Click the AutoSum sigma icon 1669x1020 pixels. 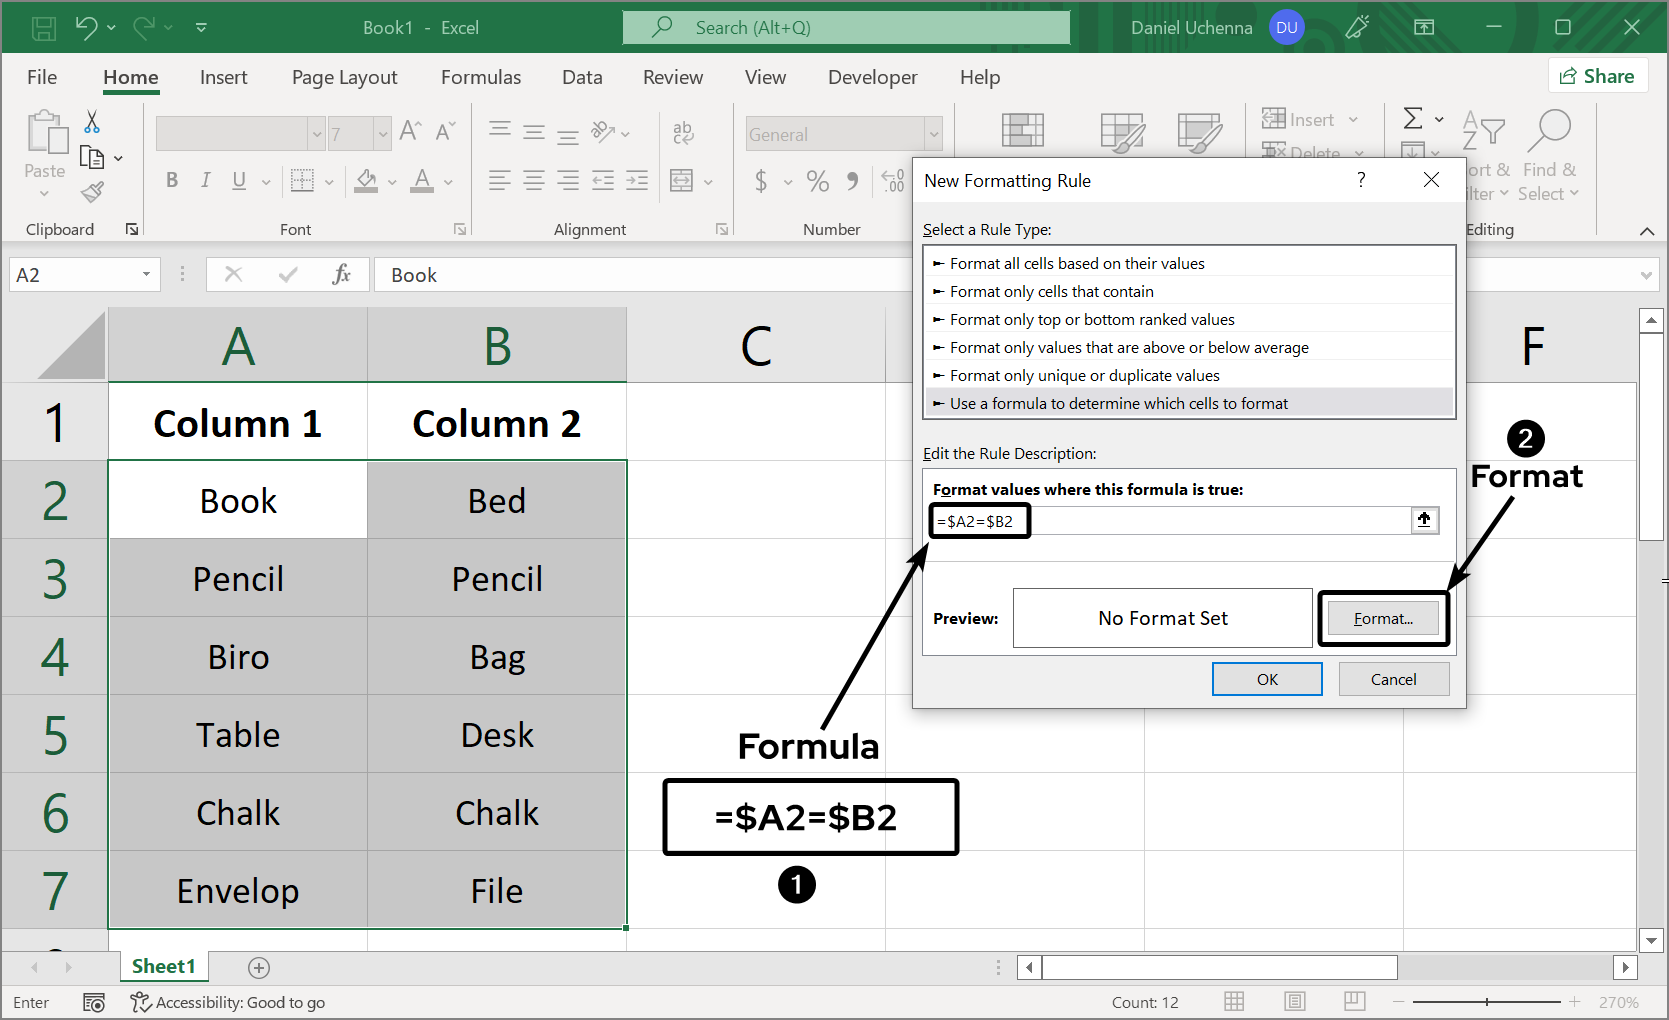coord(1412,119)
